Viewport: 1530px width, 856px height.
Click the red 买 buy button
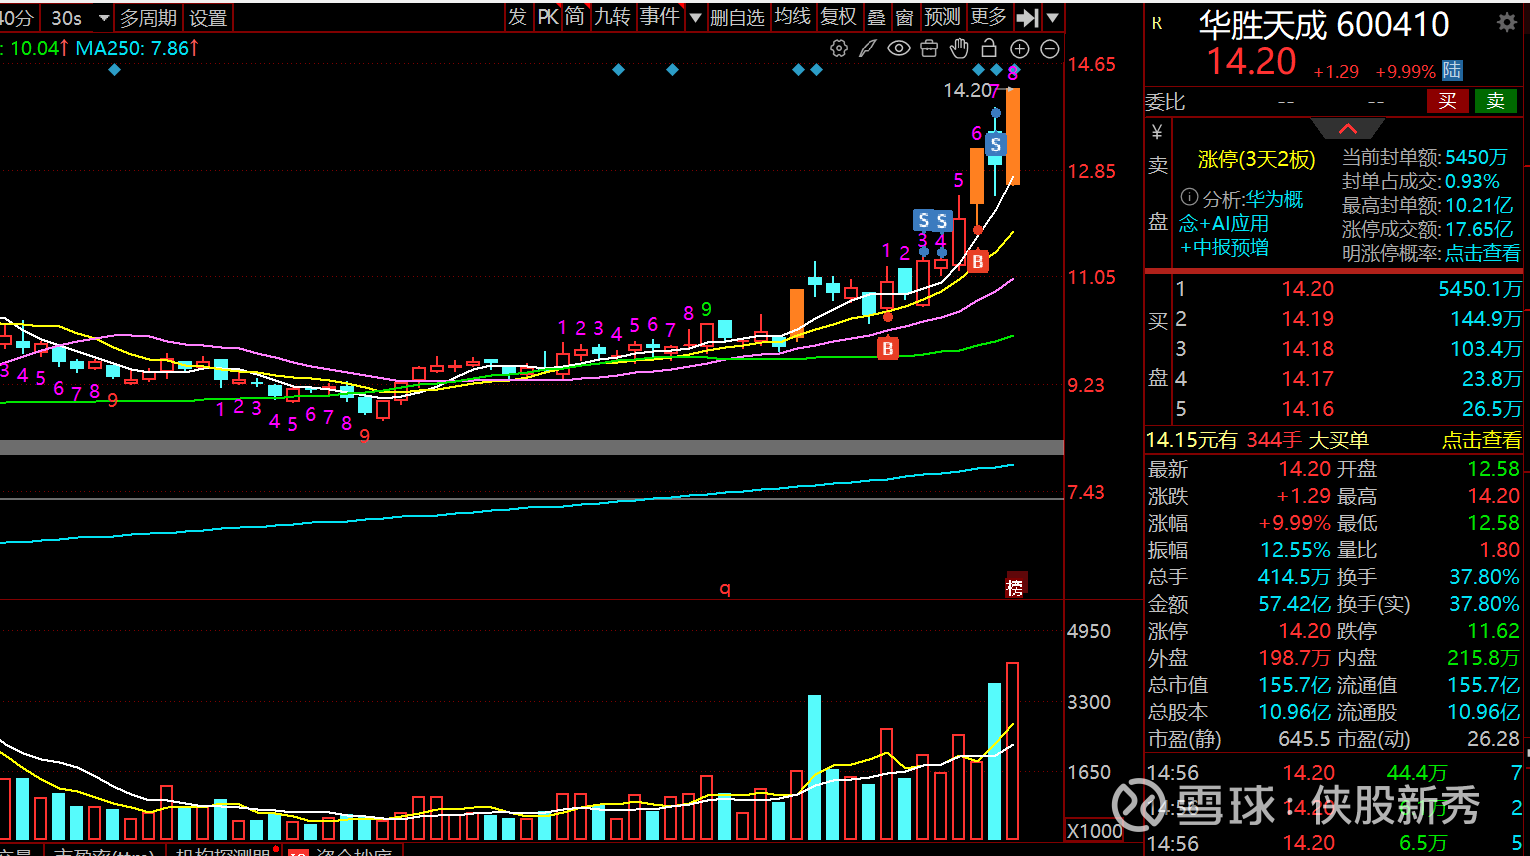pos(1447,101)
